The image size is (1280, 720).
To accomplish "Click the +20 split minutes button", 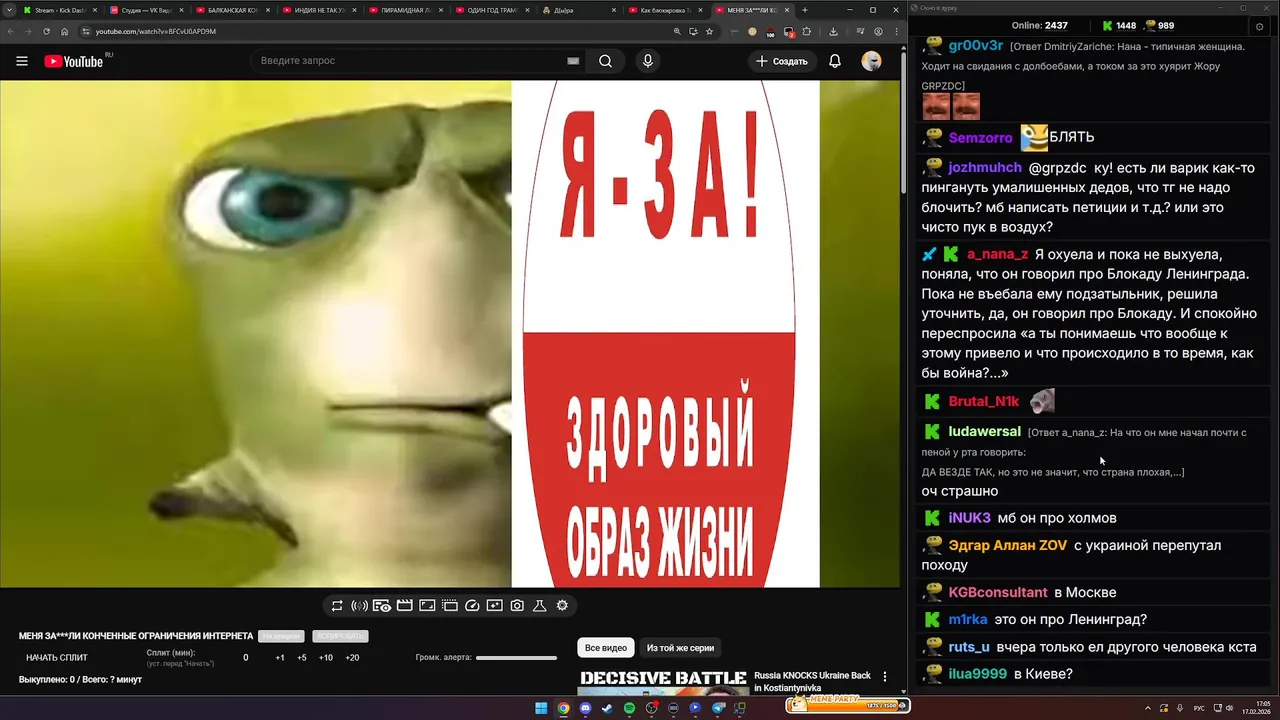I will (352, 658).
